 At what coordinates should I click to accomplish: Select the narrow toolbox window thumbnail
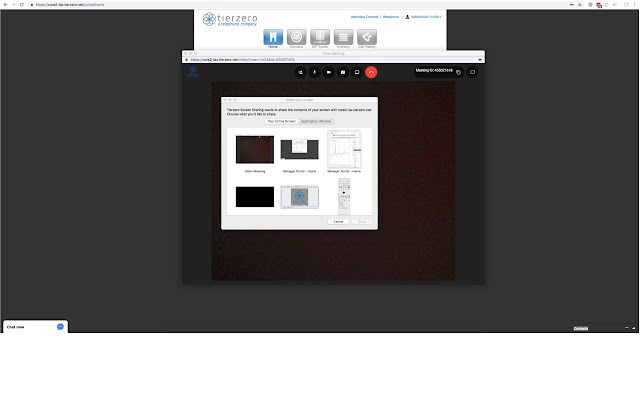tap(344, 196)
